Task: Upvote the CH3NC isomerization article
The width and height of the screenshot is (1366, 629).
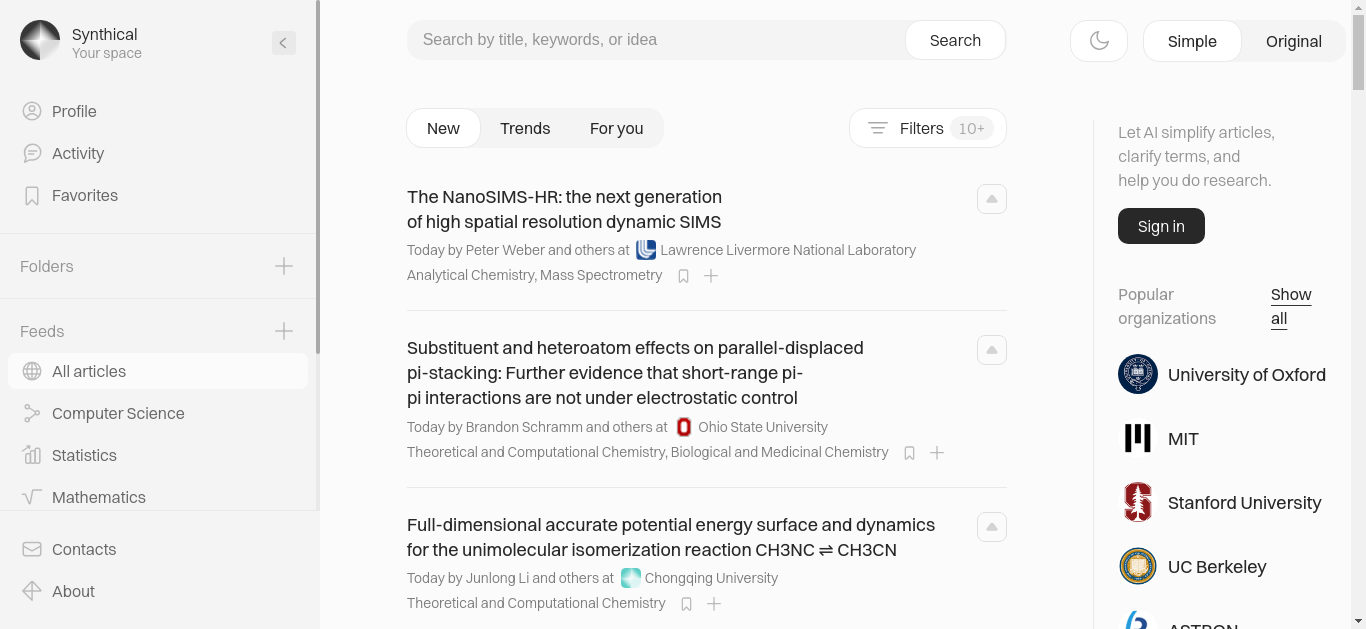Action: tap(992, 527)
